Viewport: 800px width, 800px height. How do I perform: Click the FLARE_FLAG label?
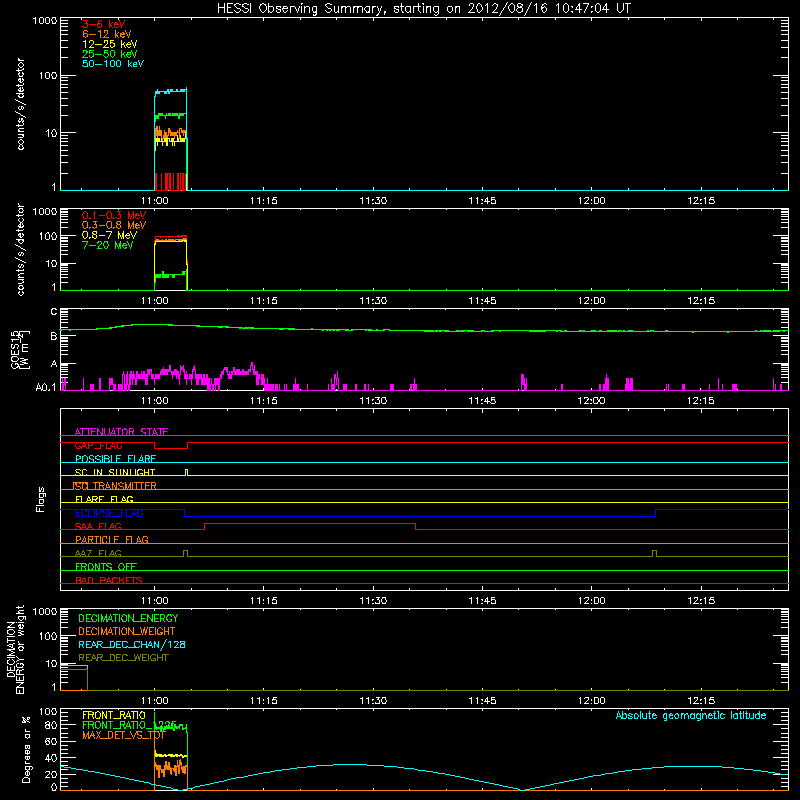[104, 499]
